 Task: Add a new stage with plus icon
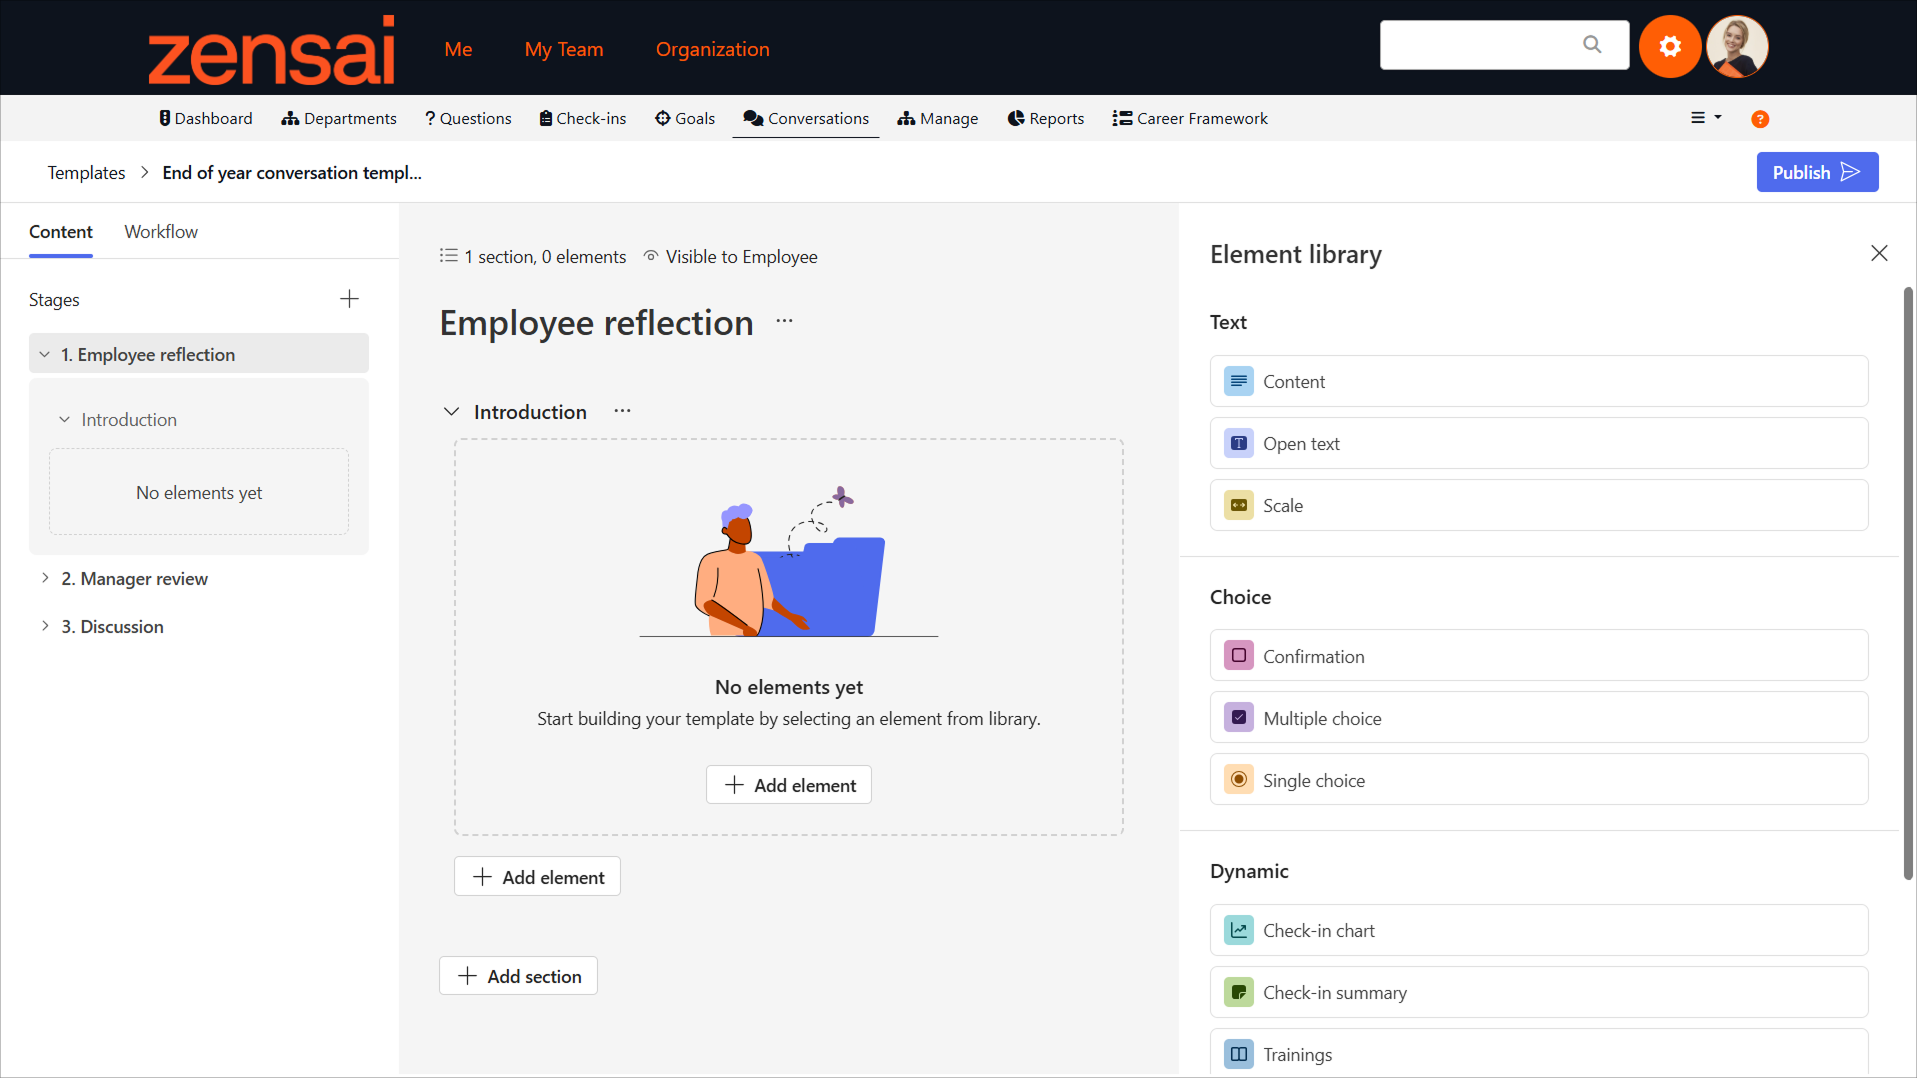[349, 299]
